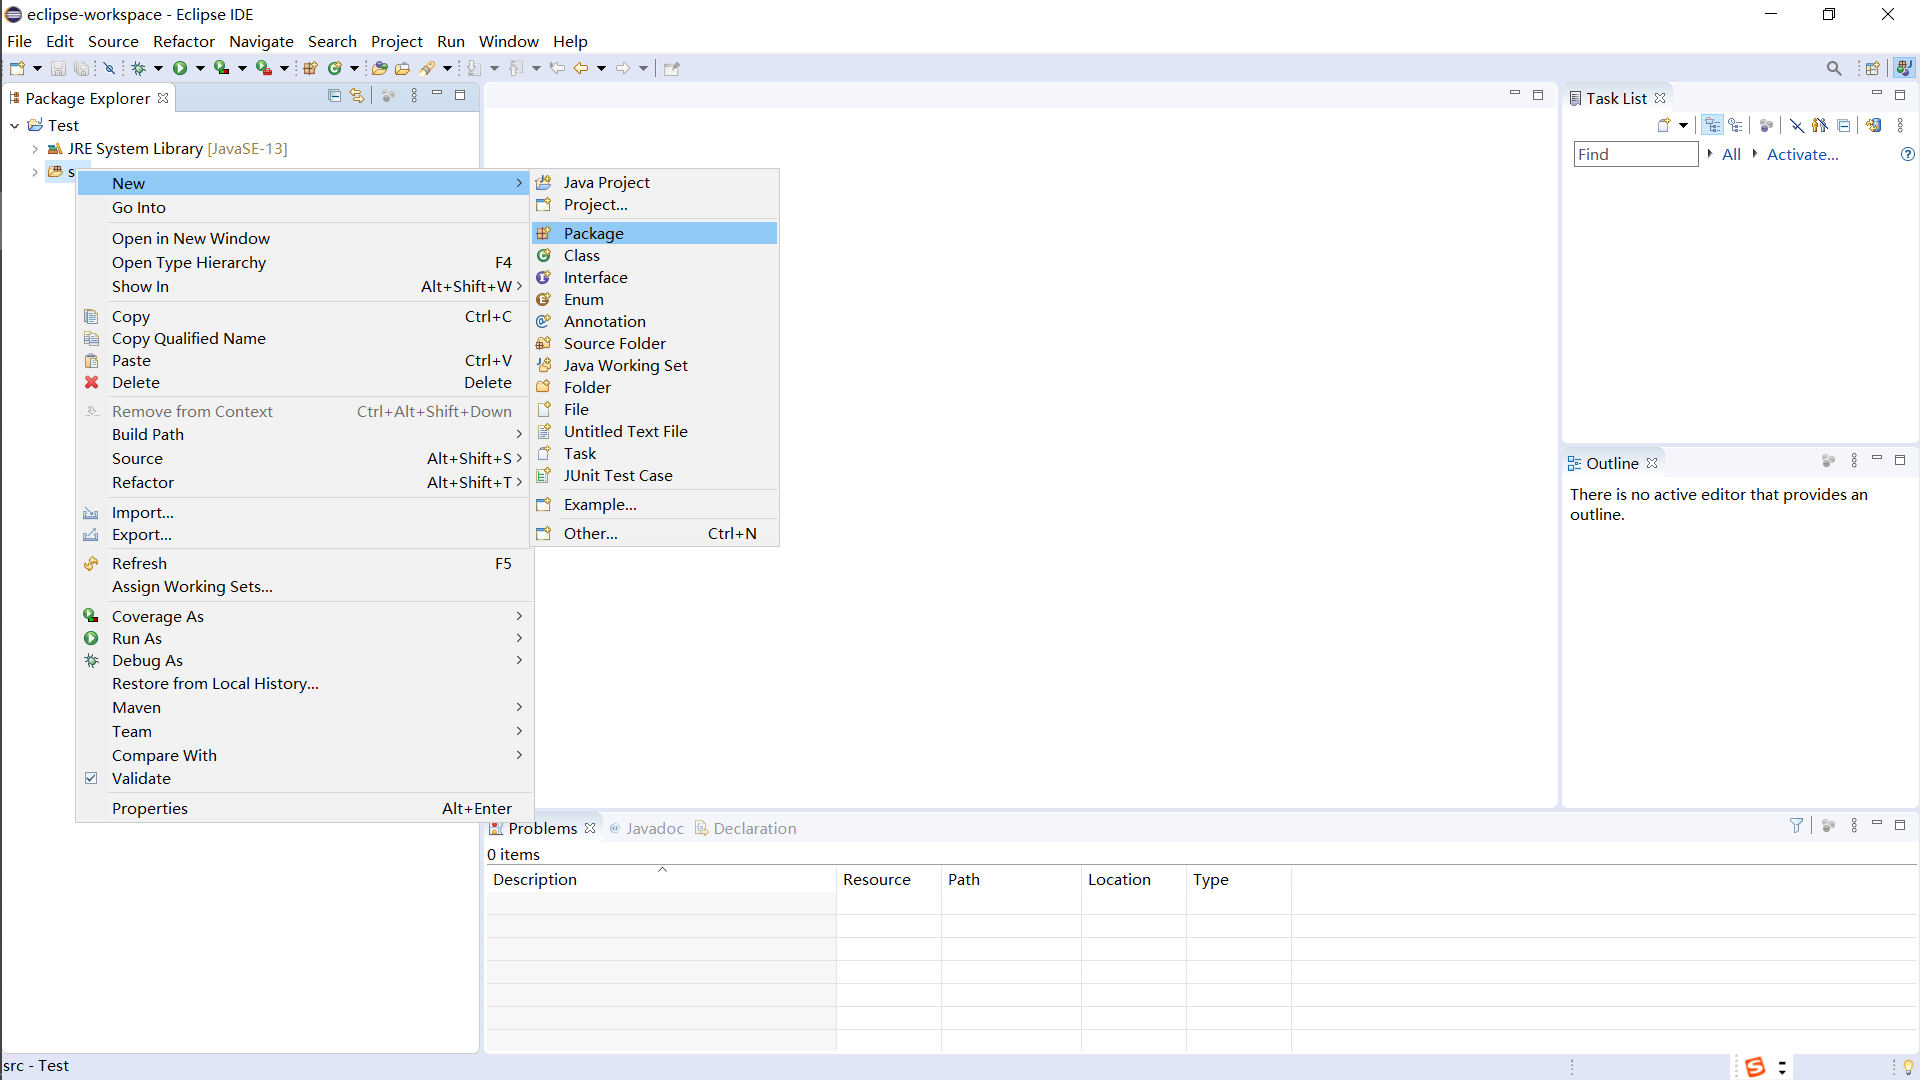Toggle Link with Editor in Package Explorer

click(357, 96)
